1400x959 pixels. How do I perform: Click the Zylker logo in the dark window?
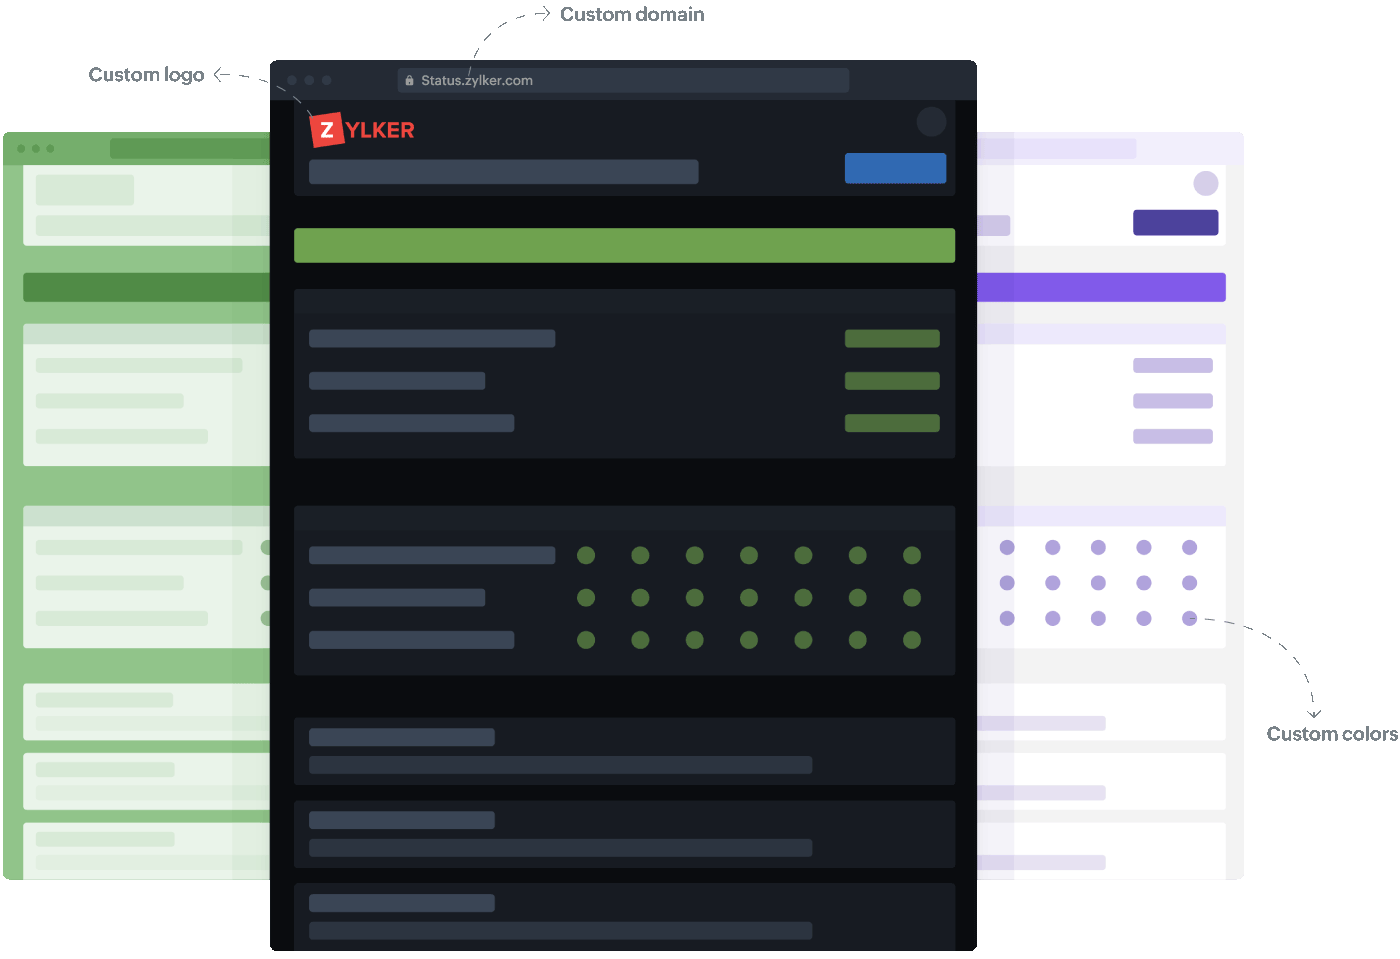(x=362, y=130)
